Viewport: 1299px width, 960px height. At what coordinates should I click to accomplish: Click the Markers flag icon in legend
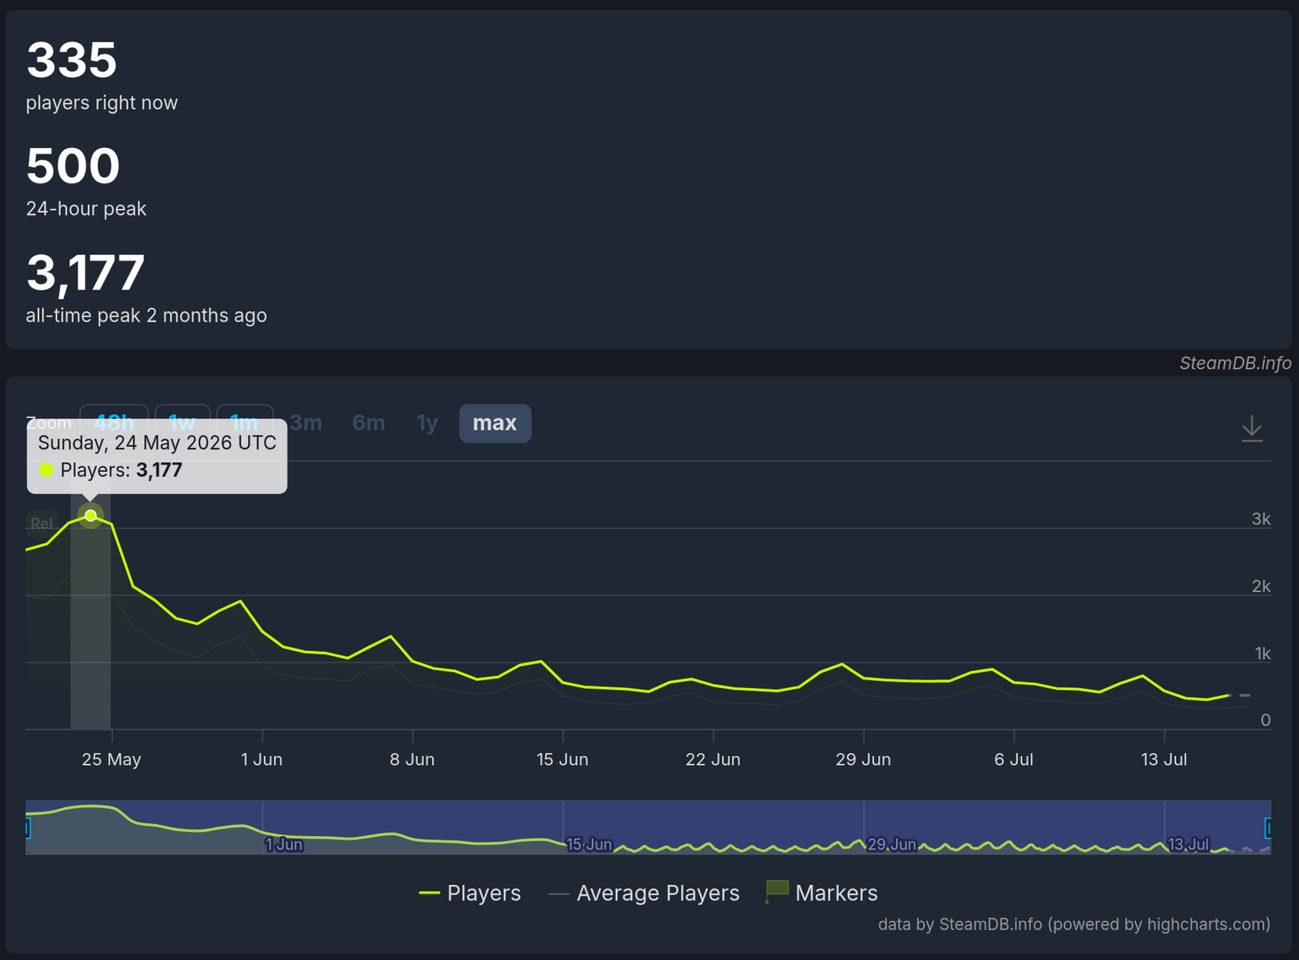[777, 891]
